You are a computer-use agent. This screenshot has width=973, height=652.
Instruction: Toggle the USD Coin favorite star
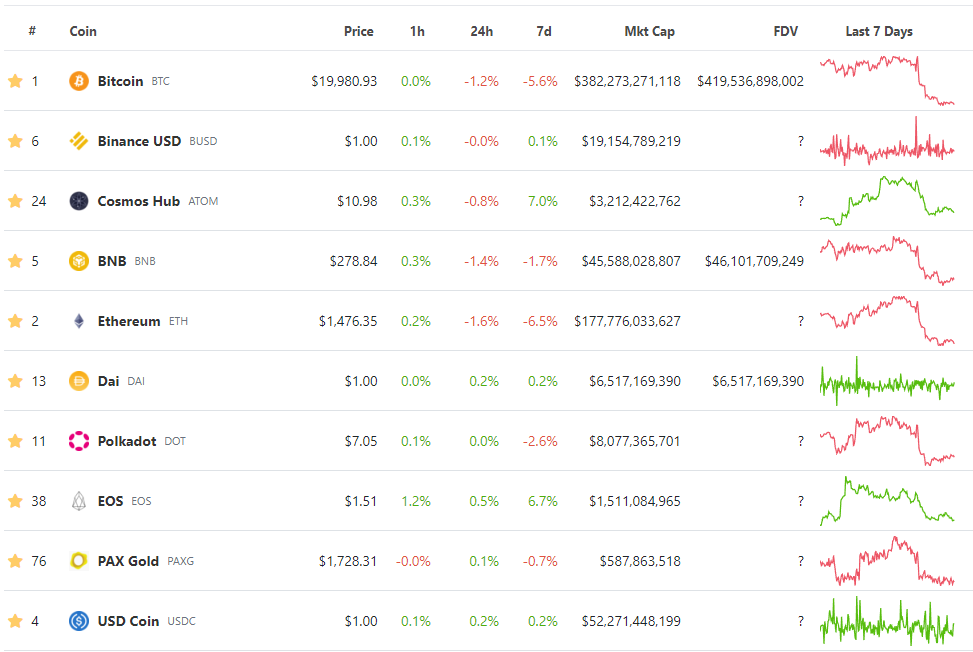(16, 620)
